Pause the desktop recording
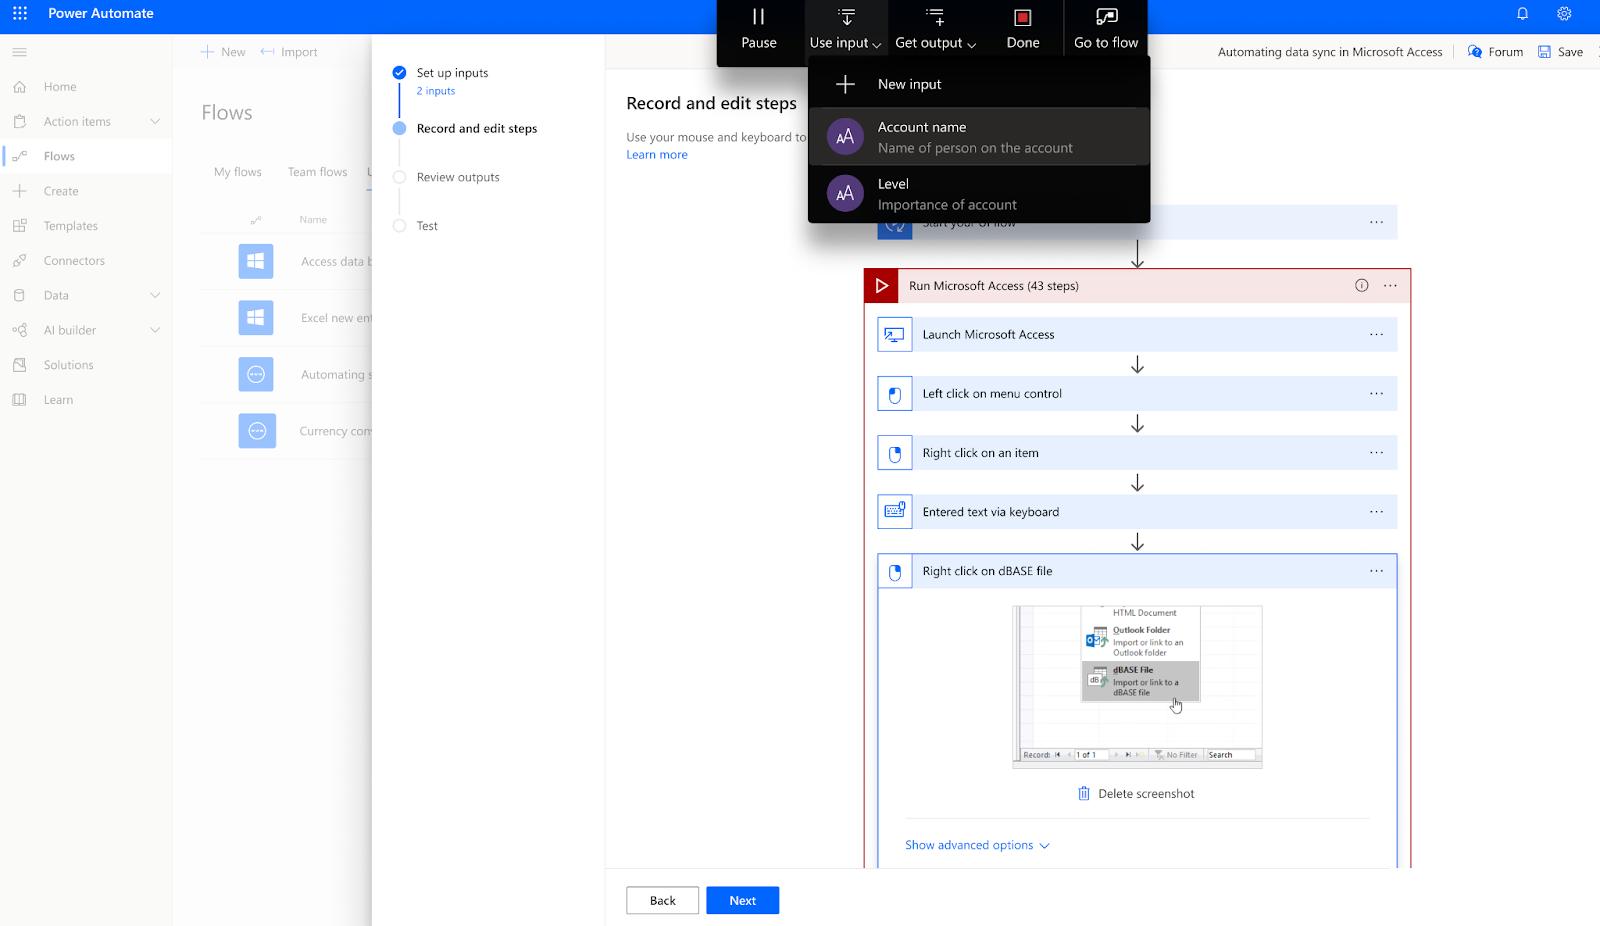The image size is (1600, 926). coord(758,28)
